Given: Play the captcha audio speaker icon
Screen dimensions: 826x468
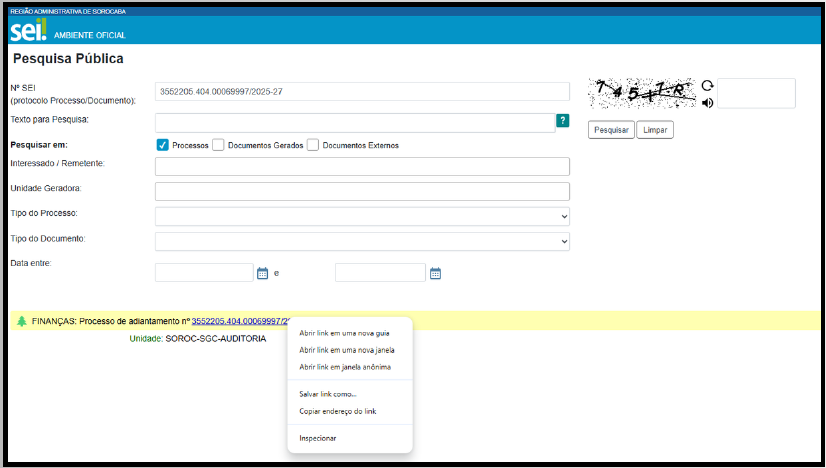Looking at the screenshot, I should (707, 103).
